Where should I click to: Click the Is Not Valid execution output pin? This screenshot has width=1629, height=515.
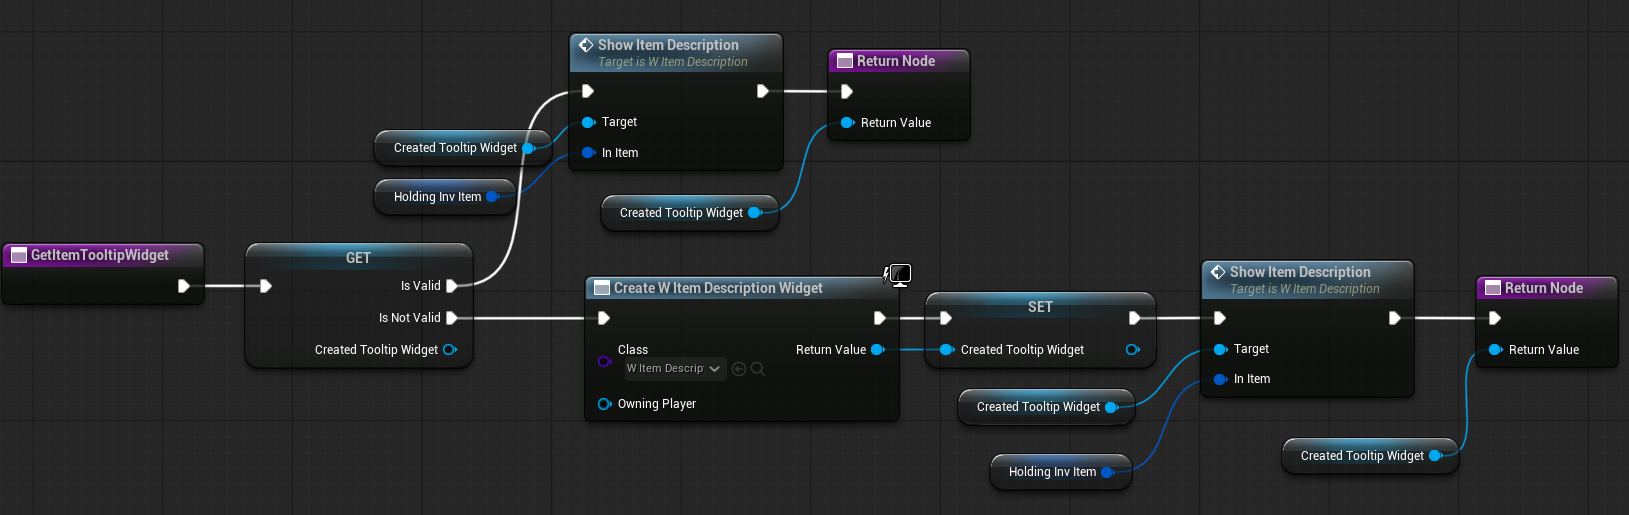452,318
